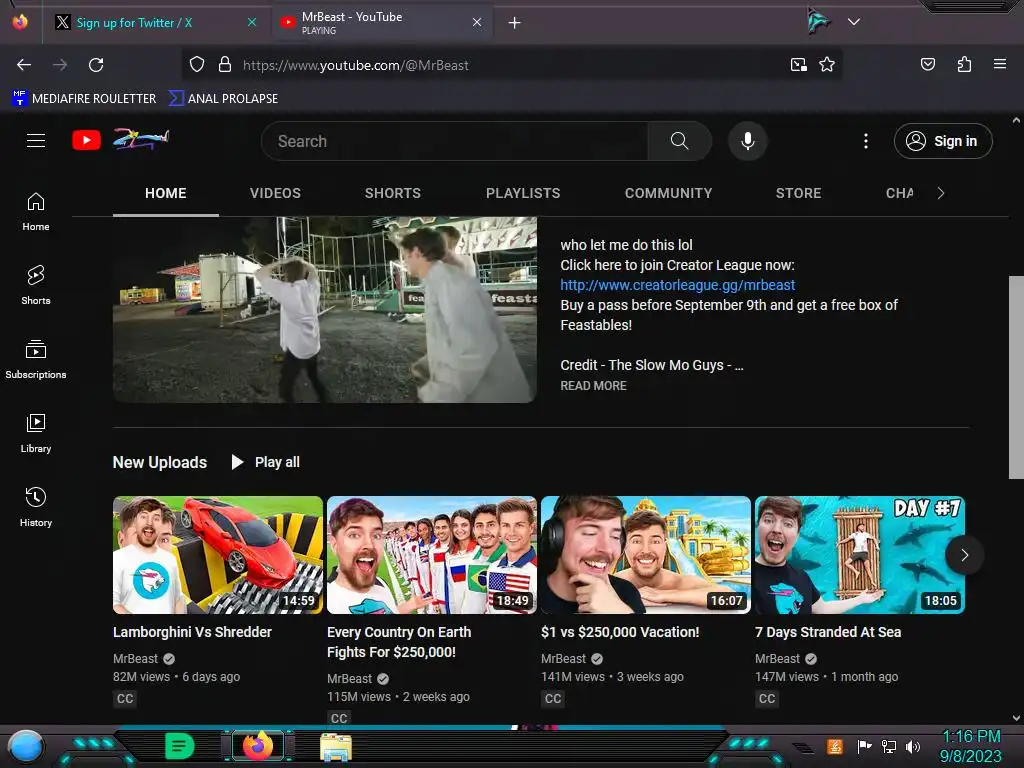Open the PLAYLISTS tab
1024x768 pixels.
(x=523, y=193)
